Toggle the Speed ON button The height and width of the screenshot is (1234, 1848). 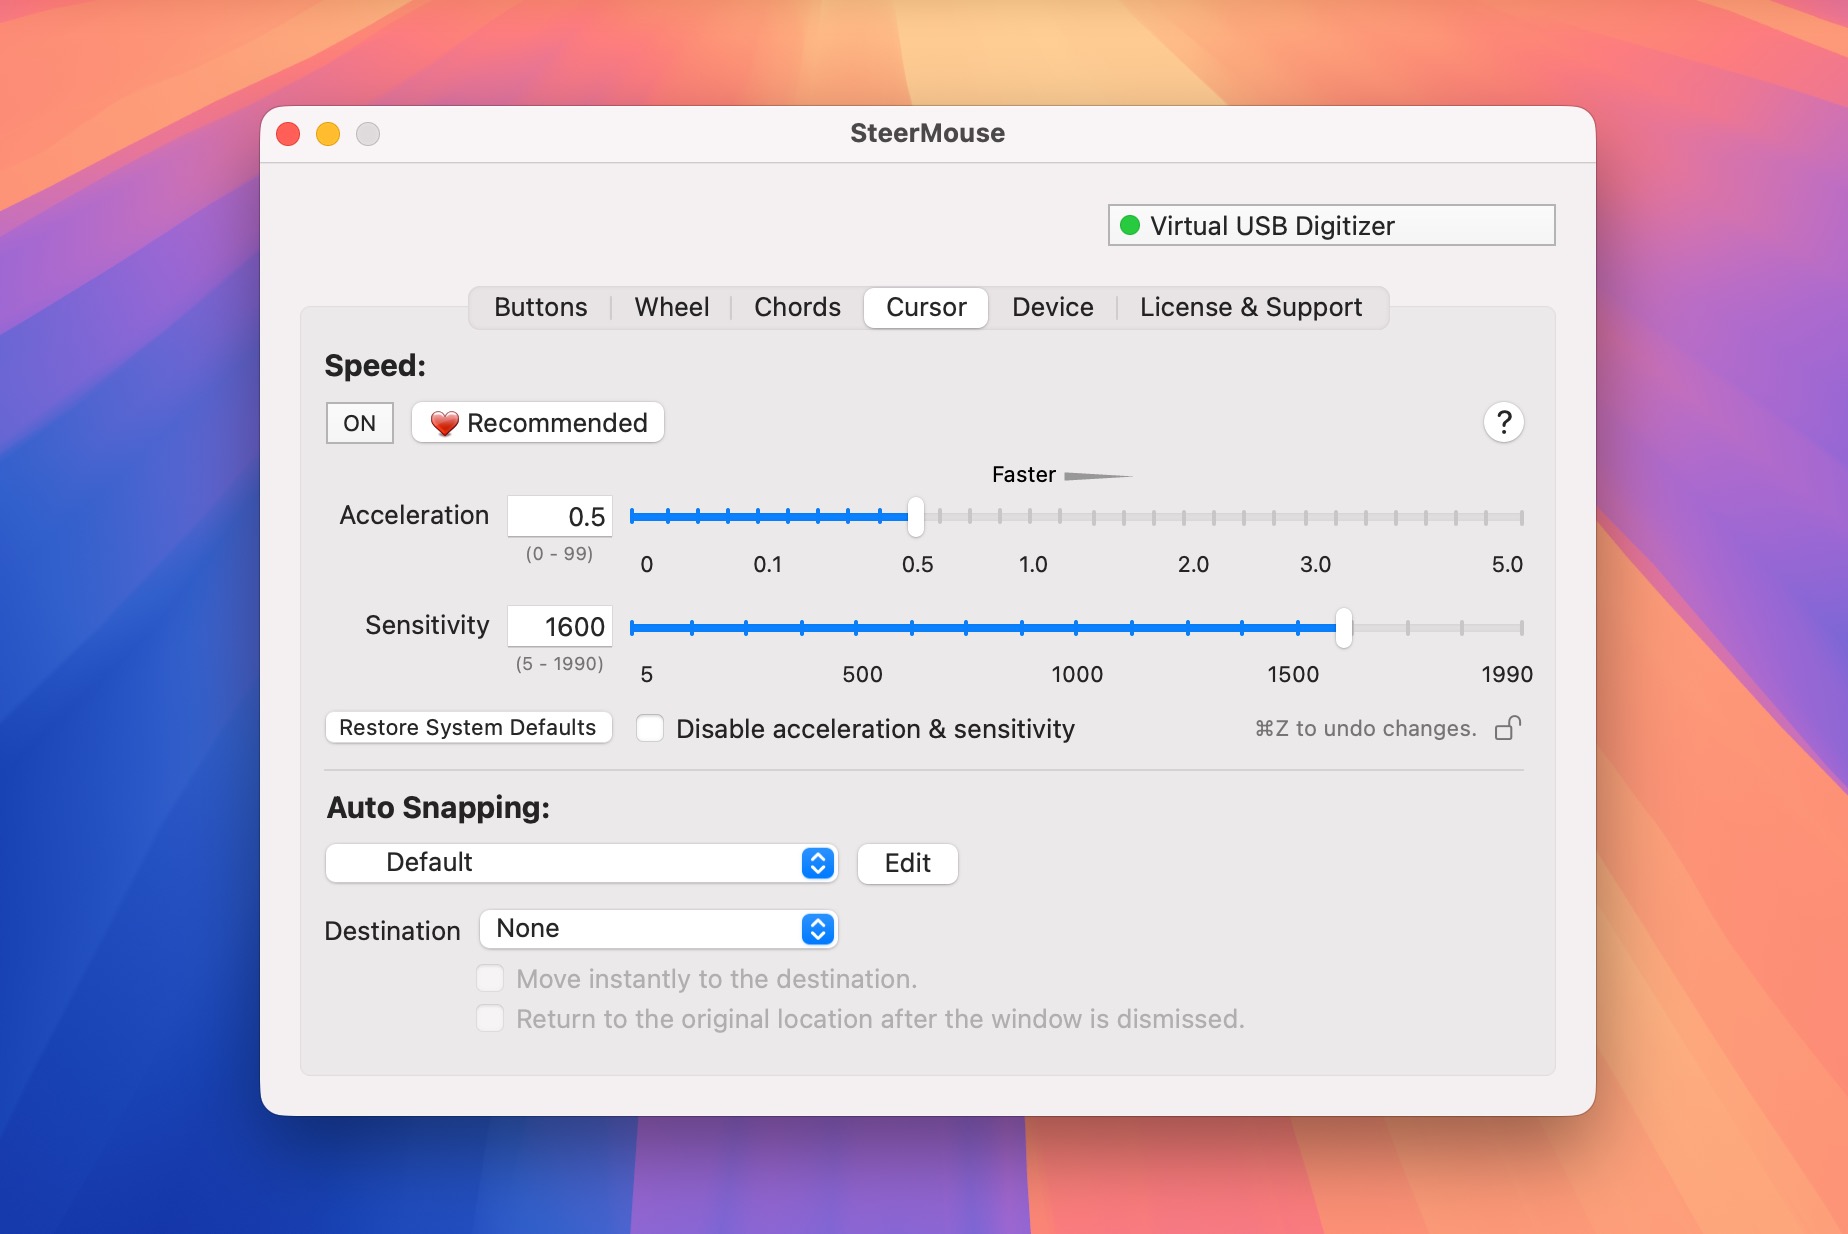coord(359,423)
